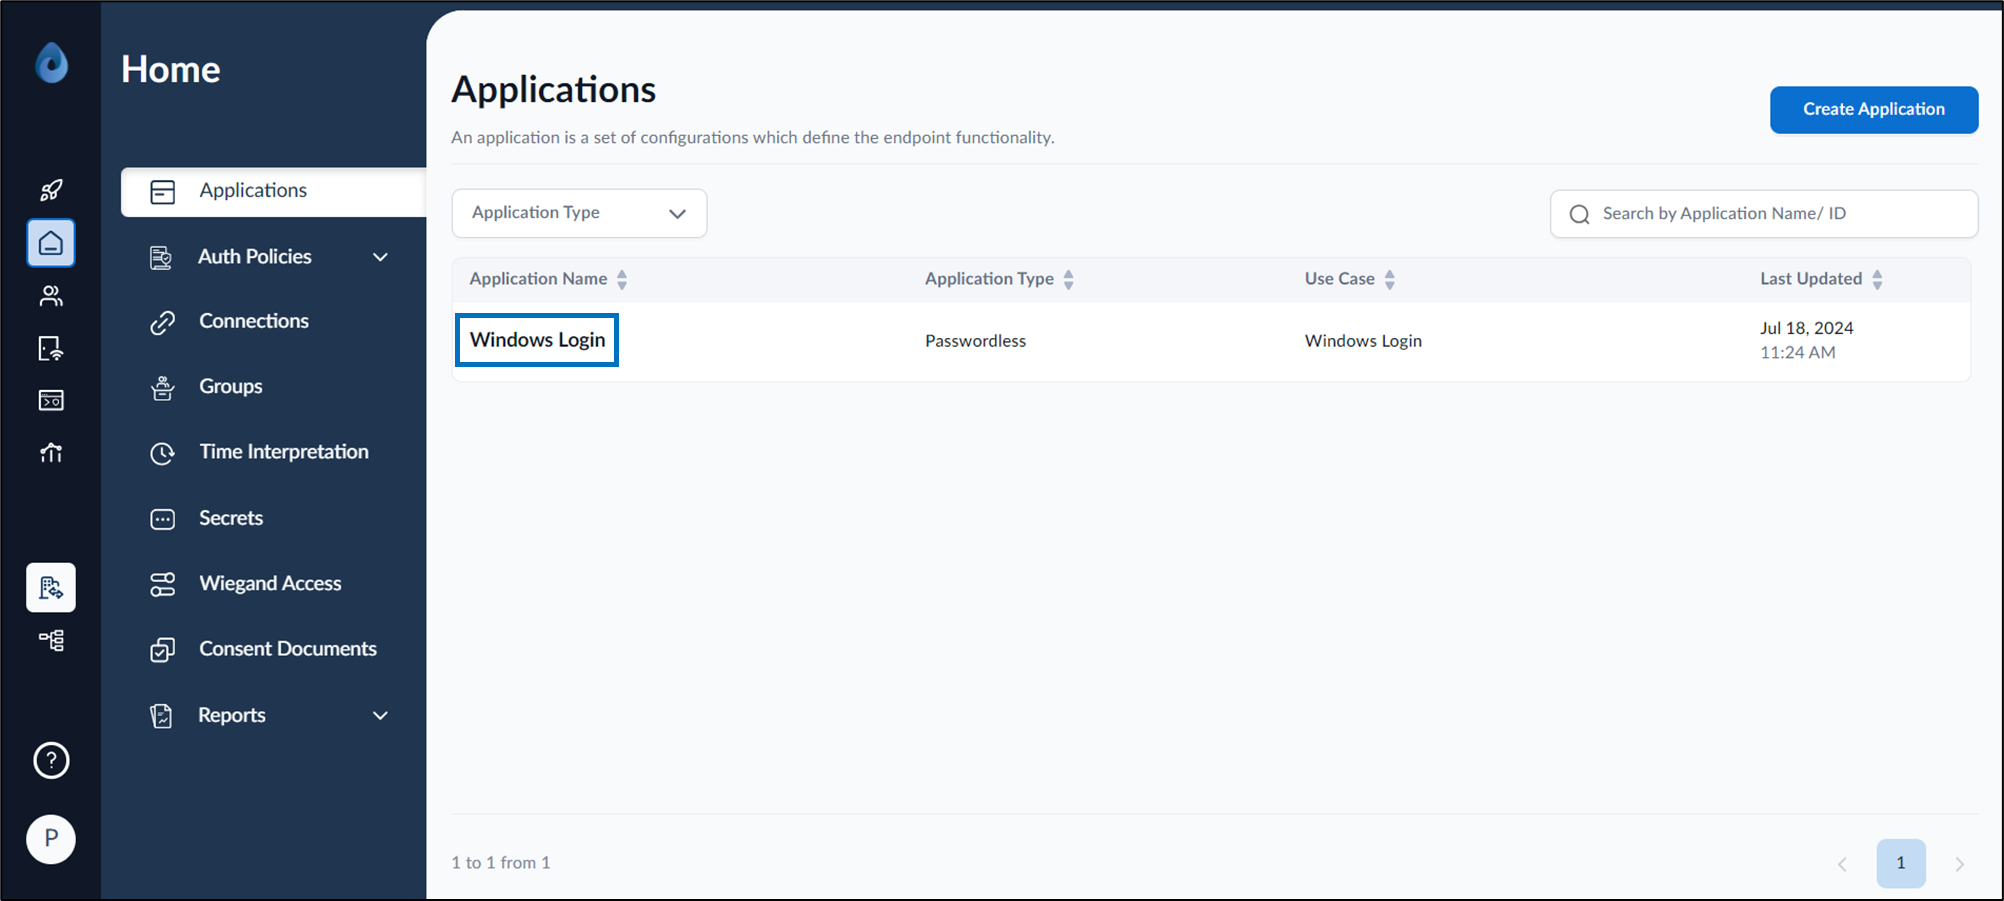Image resolution: width=2004 pixels, height=901 pixels.
Task: Click the Create Application button
Action: click(x=1873, y=109)
